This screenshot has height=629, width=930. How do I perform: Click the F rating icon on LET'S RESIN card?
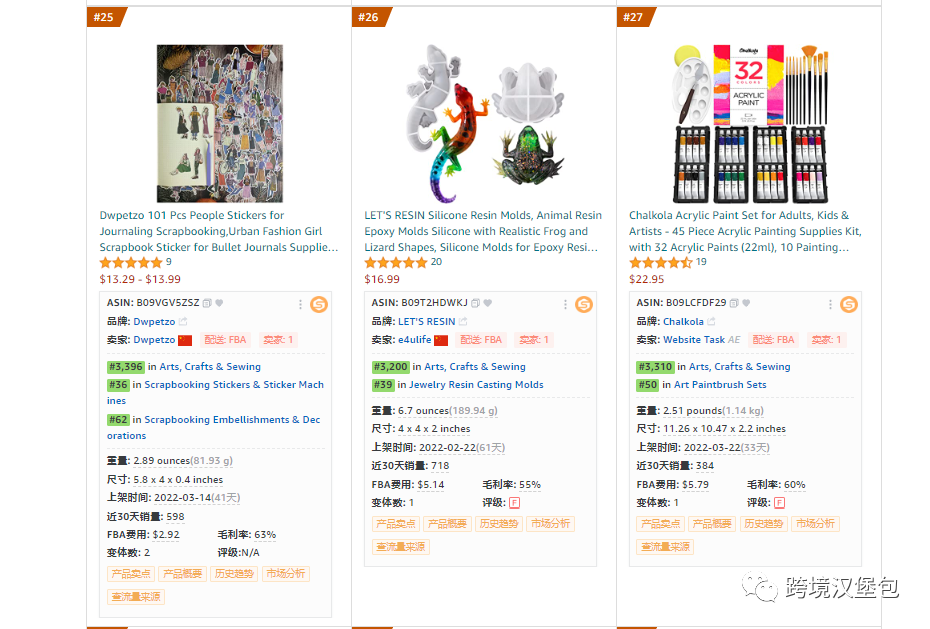tap(514, 503)
